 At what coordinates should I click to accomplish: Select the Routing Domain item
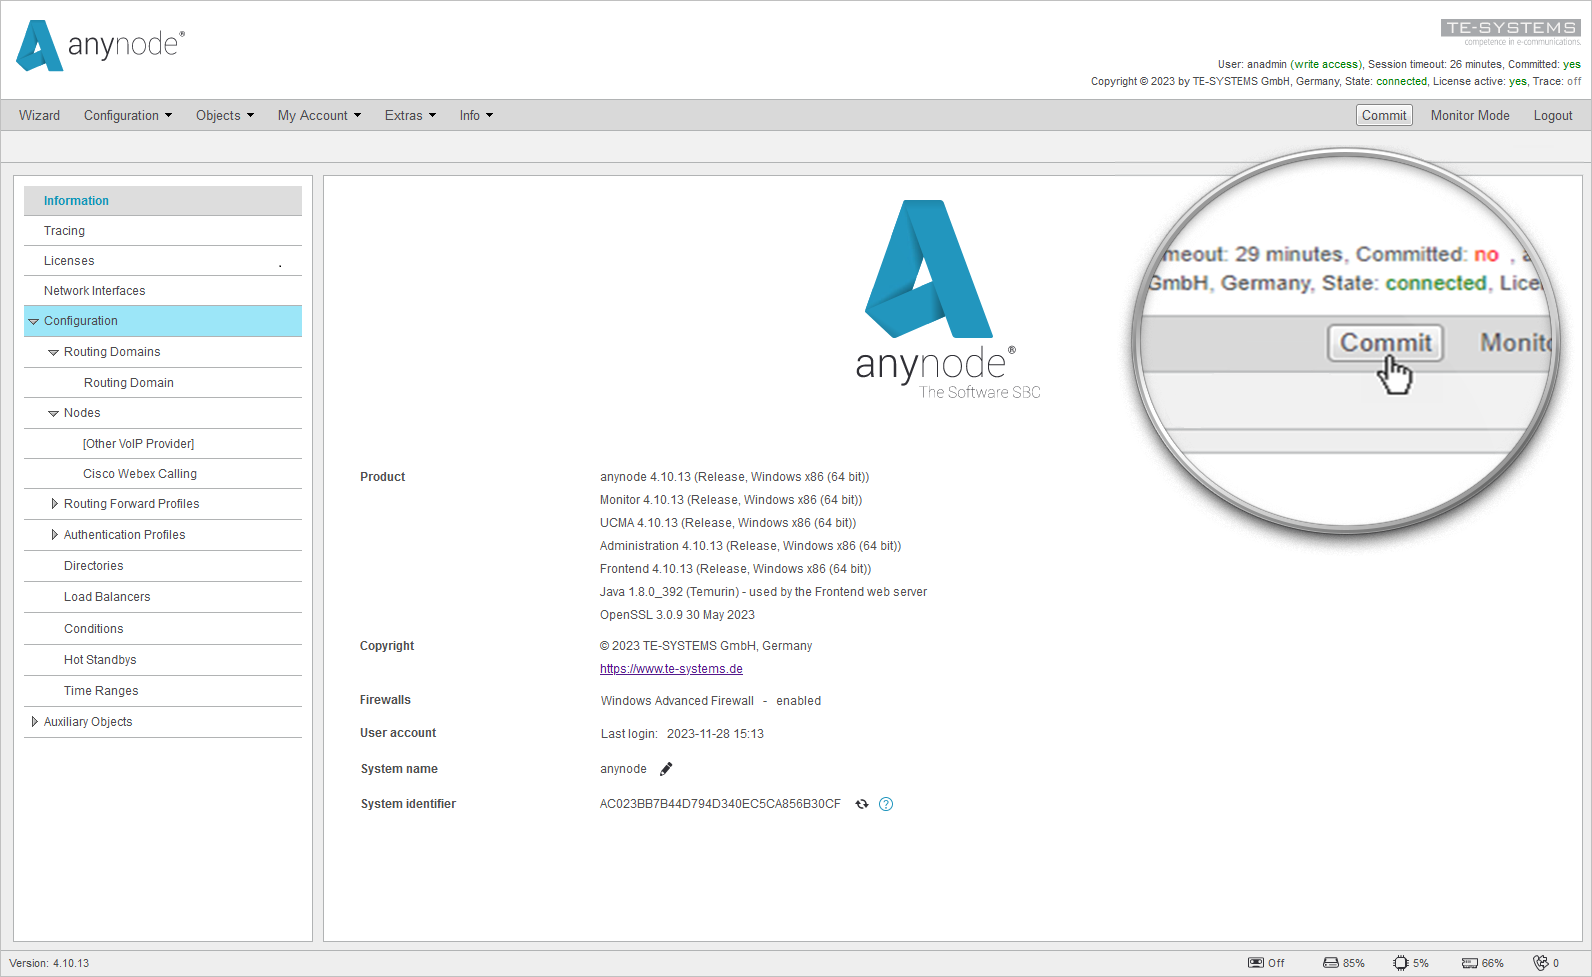pos(163,383)
